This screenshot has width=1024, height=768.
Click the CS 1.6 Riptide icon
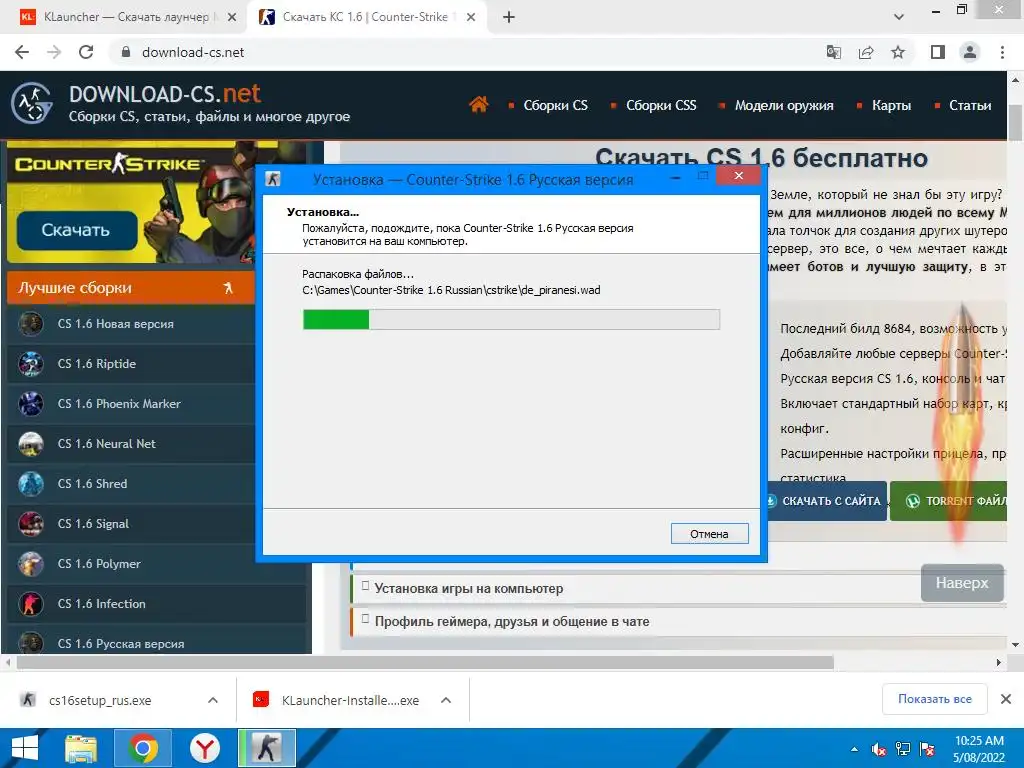click(31, 364)
